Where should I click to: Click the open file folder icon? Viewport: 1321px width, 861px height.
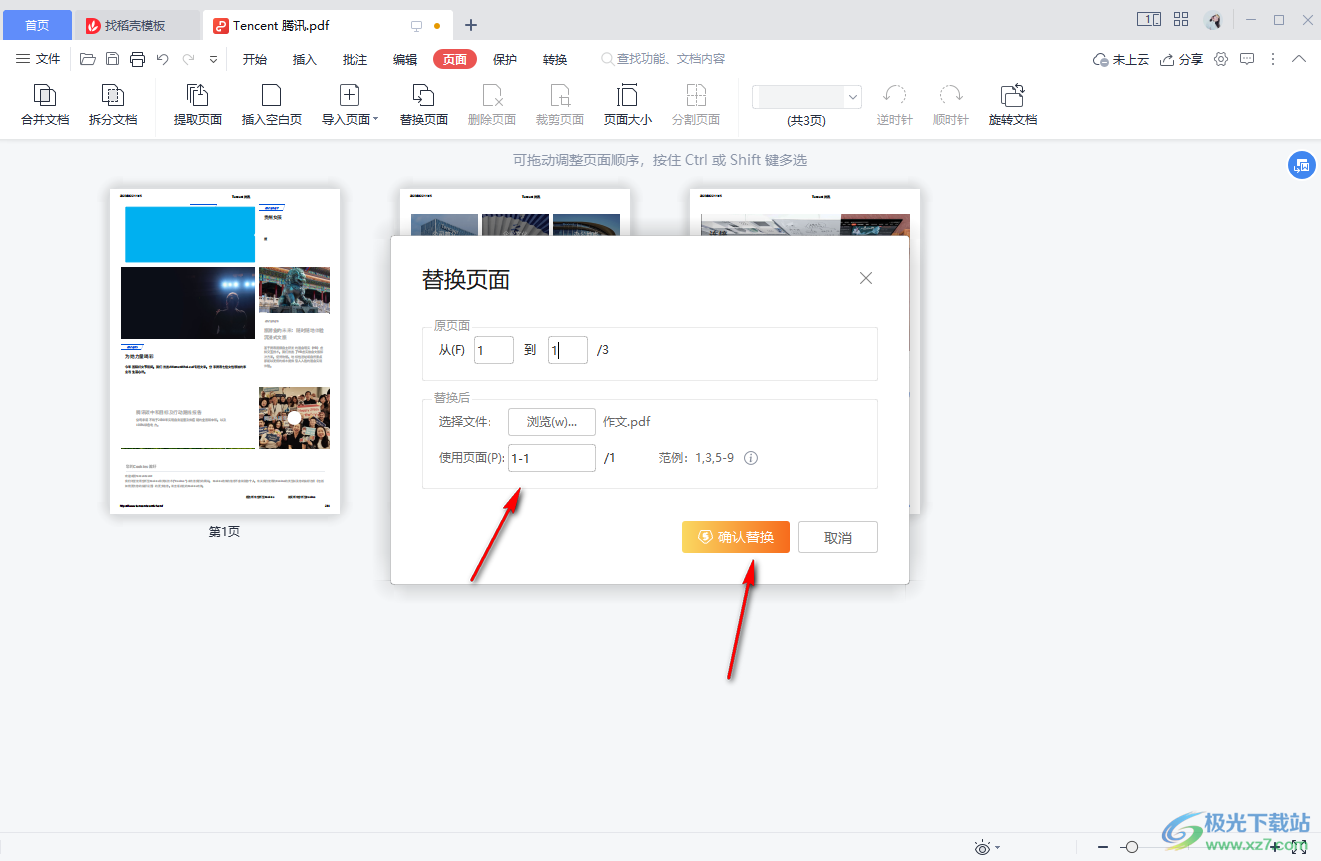(88, 59)
